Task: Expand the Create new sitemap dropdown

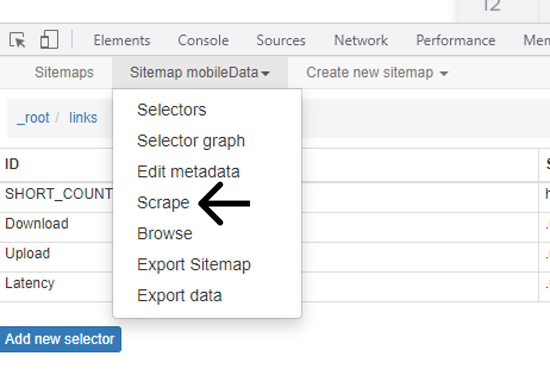Action: 377,73
